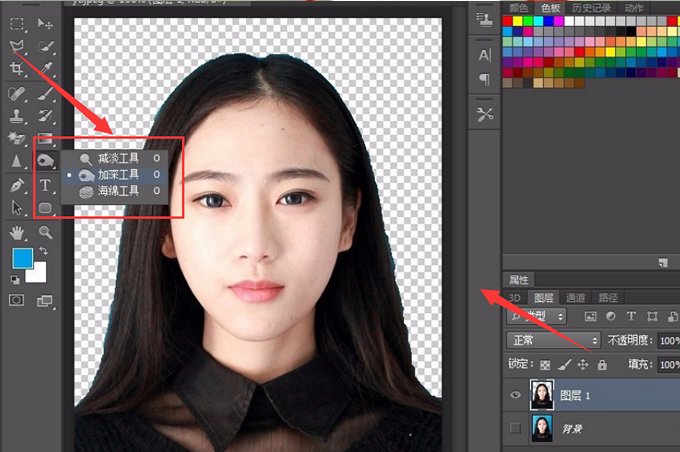Open the 属性 panel tab

tap(519, 280)
